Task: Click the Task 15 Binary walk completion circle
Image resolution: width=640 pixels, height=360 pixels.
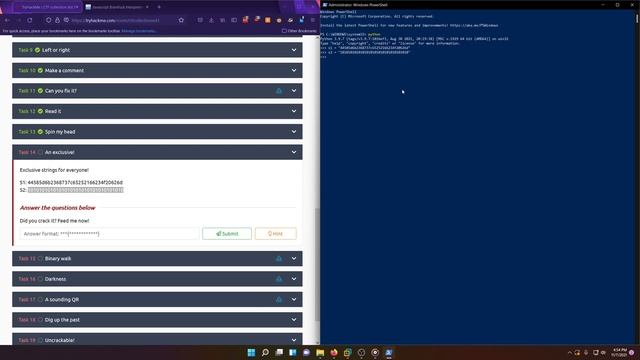Action: tap(40, 258)
